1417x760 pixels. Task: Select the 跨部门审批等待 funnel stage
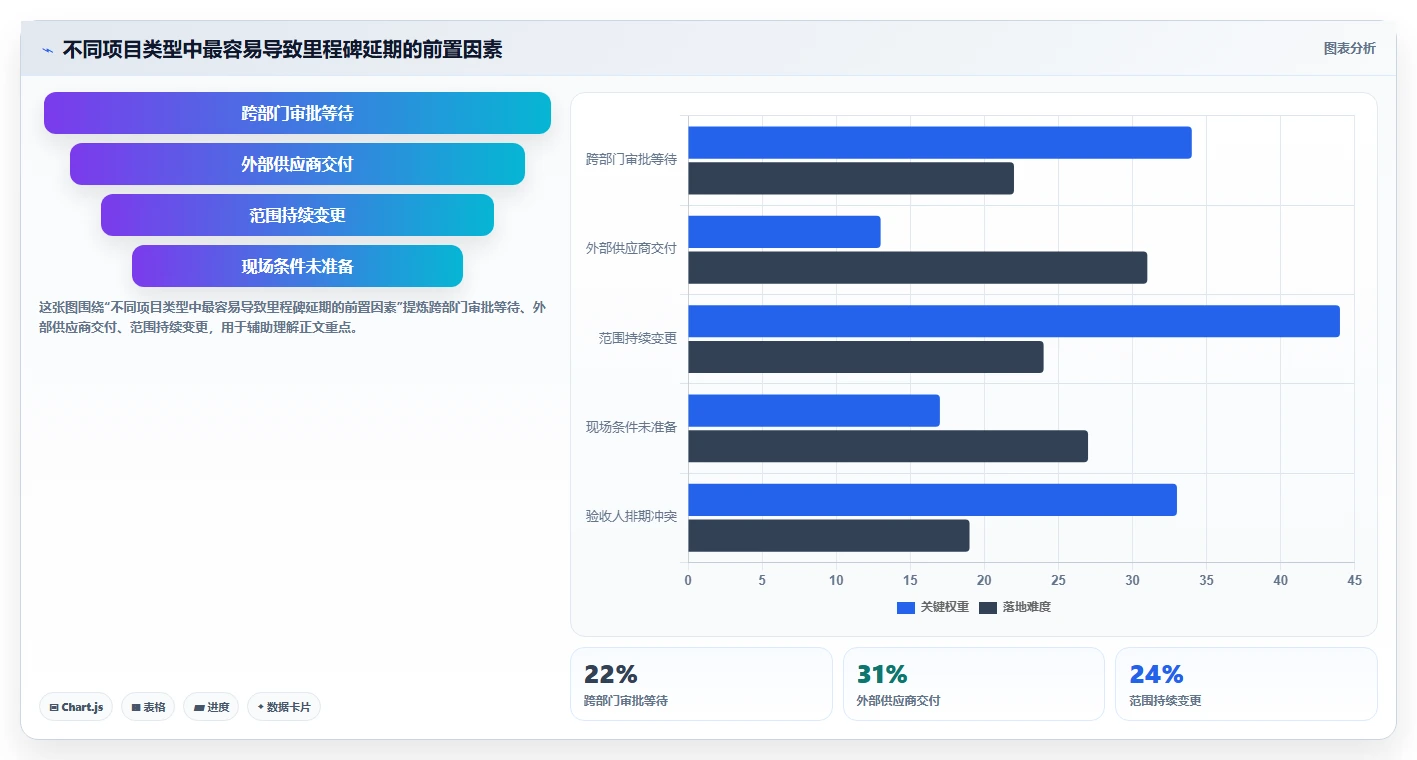click(297, 113)
